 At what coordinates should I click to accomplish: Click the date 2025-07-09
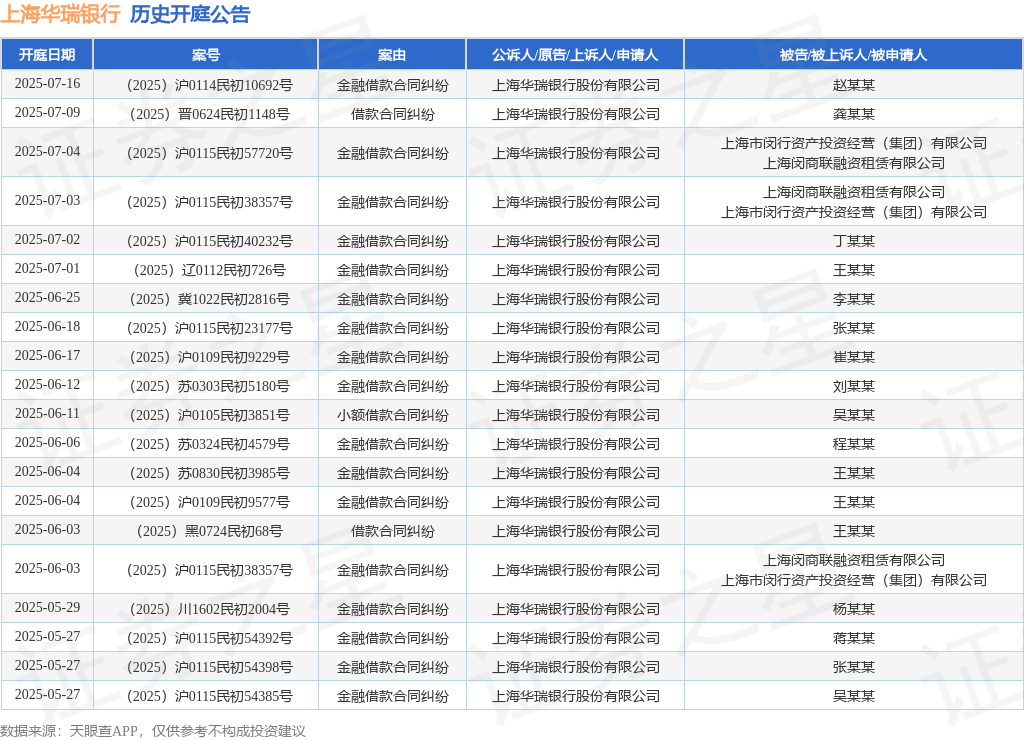click(x=47, y=112)
